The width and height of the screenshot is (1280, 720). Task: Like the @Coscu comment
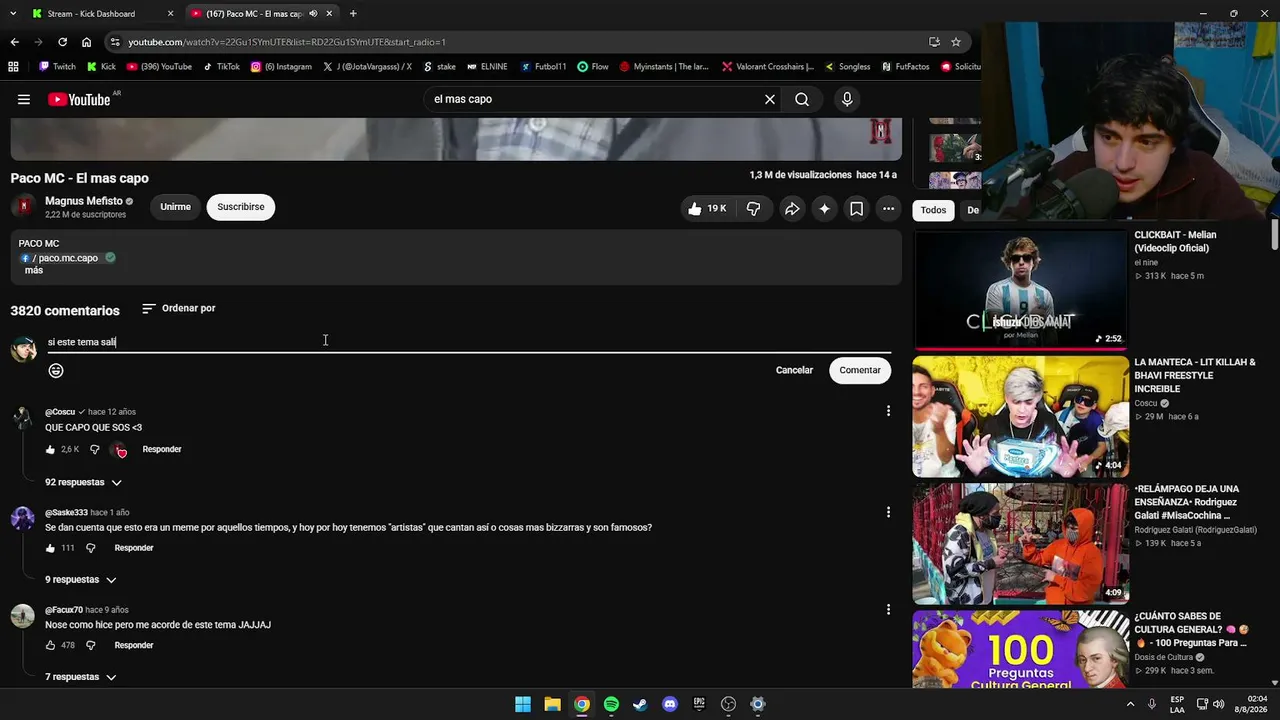coord(50,450)
